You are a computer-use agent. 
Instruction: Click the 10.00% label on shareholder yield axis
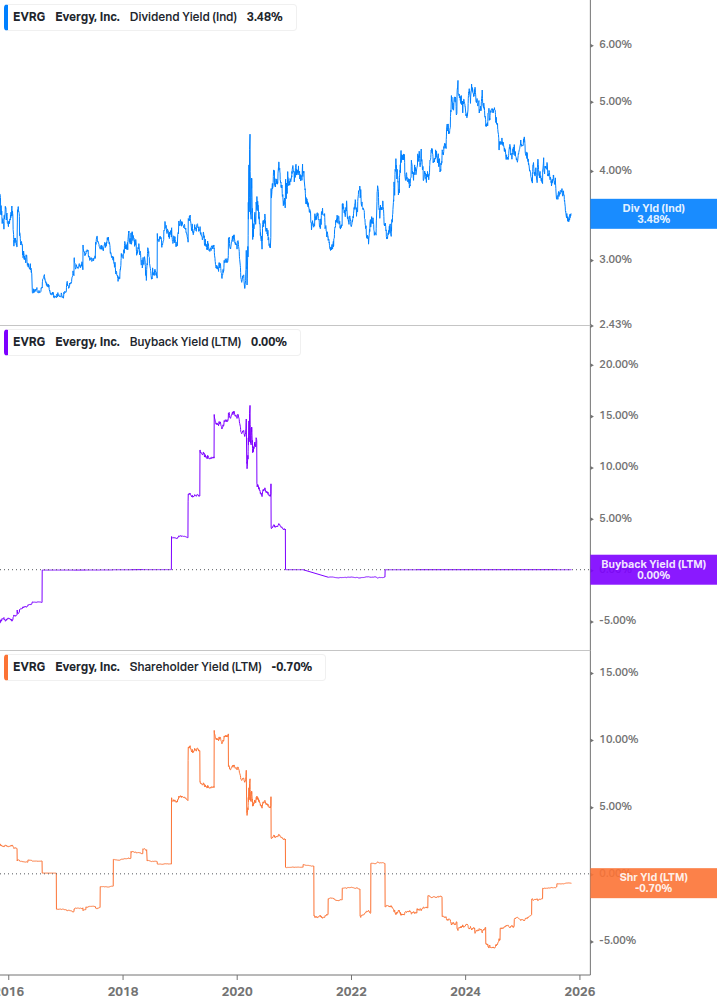coord(618,739)
